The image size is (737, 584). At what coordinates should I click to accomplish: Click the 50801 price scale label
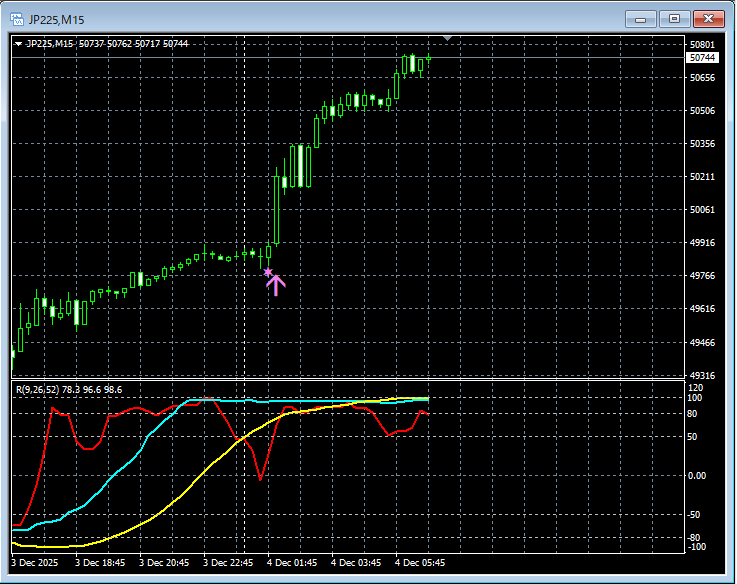pyautogui.click(x=702, y=45)
